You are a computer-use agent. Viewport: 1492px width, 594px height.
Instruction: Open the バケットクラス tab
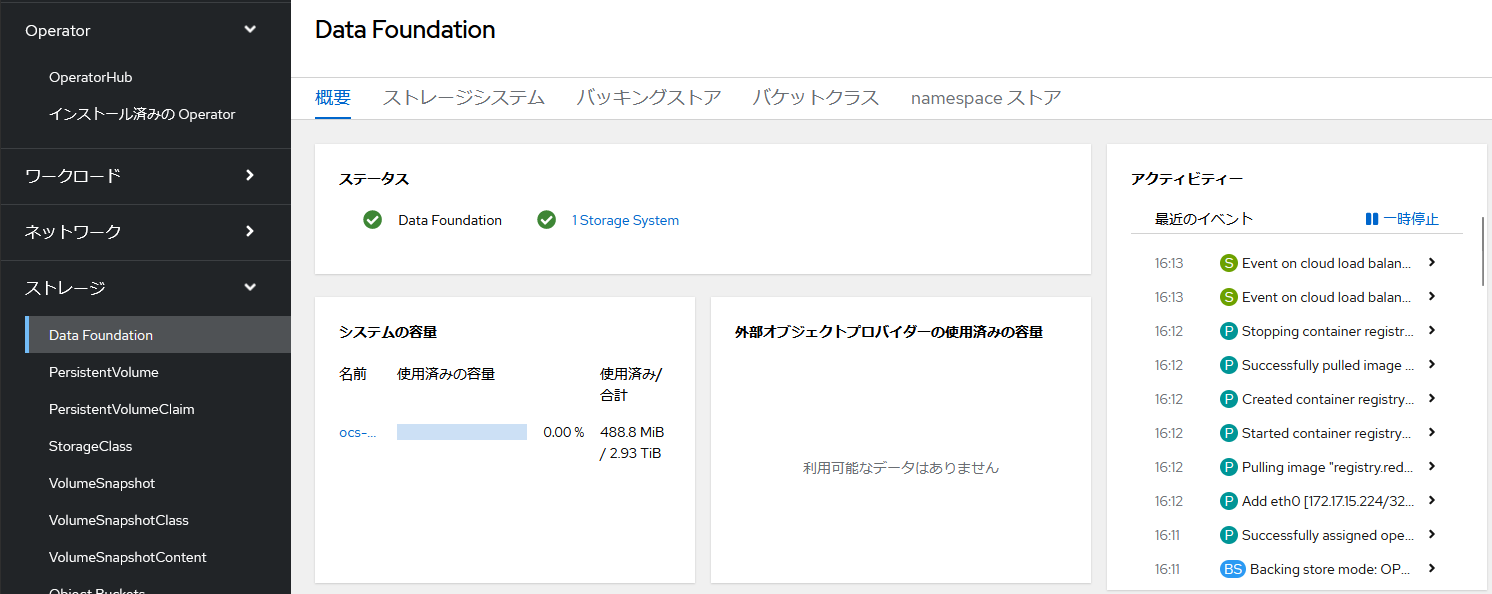pyautogui.click(x=816, y=98)
